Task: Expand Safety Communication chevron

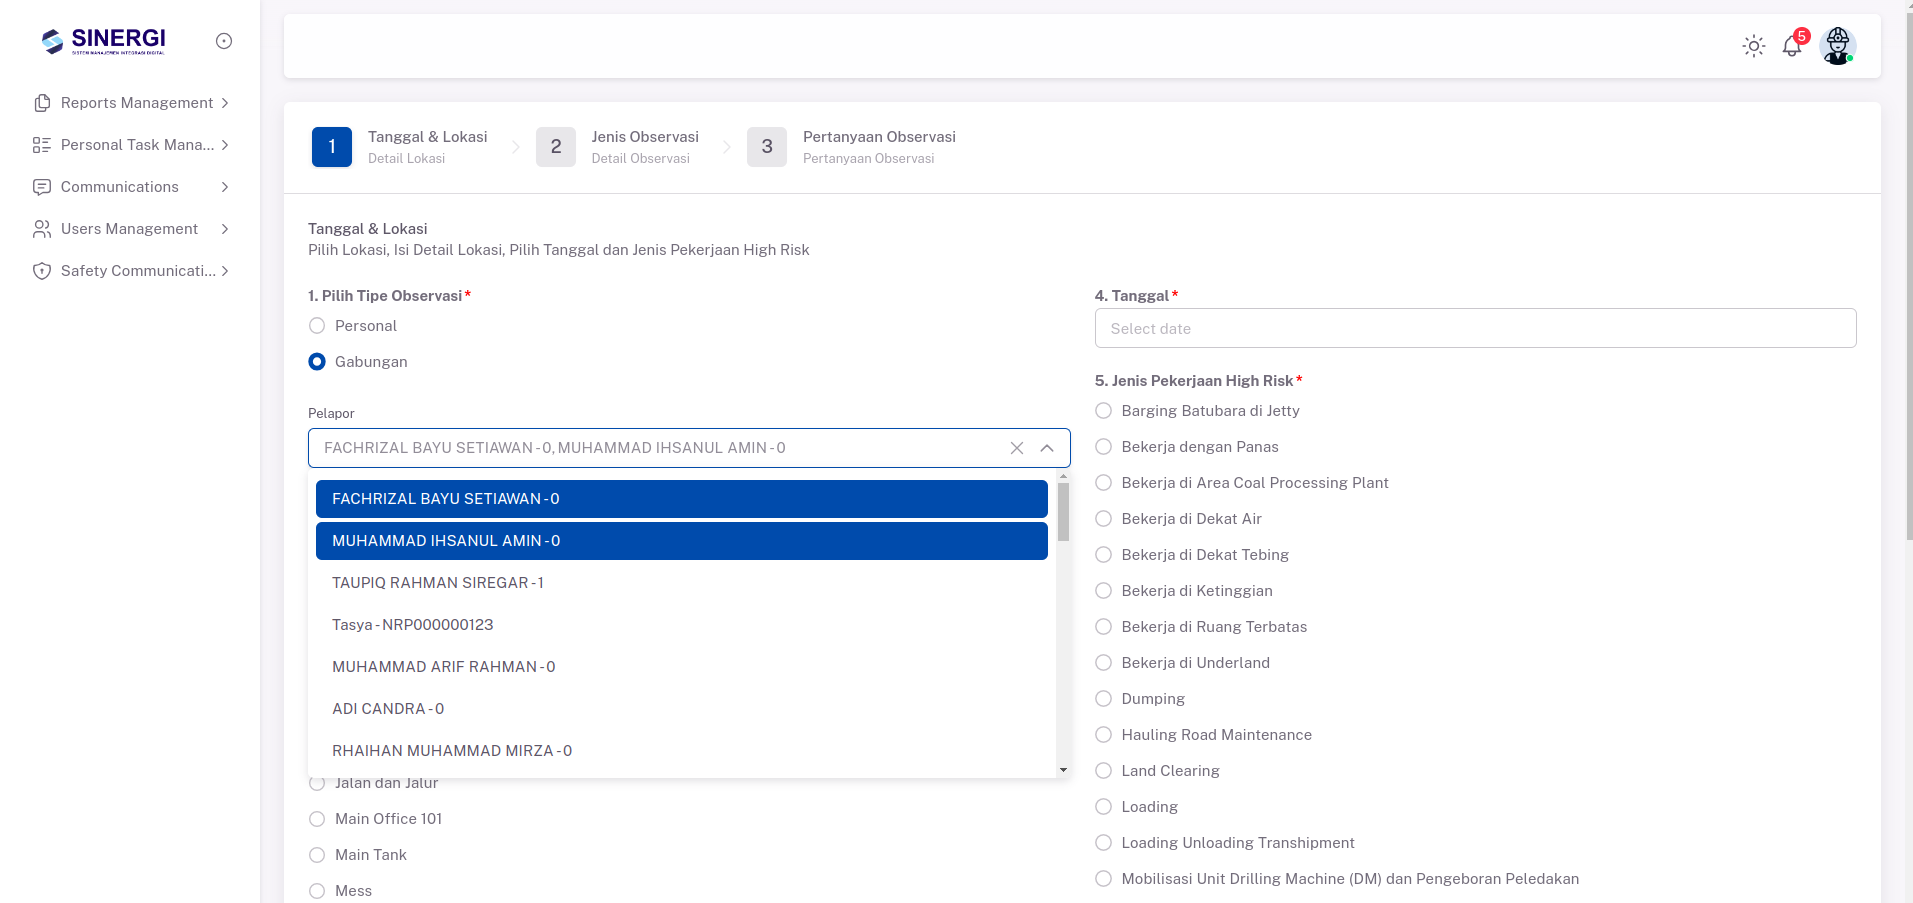Action: click(x=225, y=271)
